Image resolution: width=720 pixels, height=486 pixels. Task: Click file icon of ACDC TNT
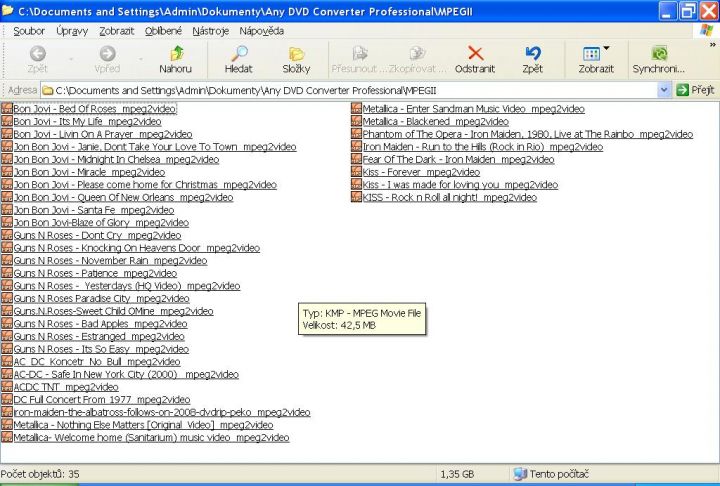click(x=7, y=387)
